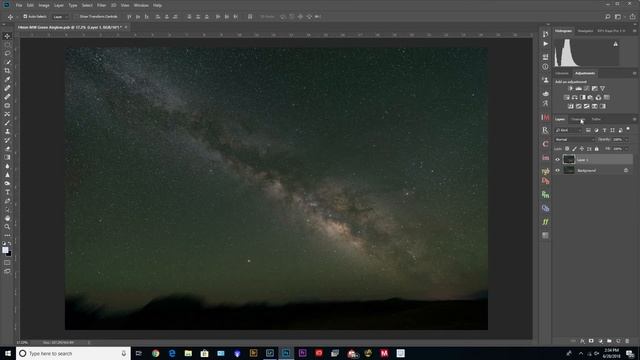The image size is (640, 360).
Task: Hide the Layer 1 layer
Action: (558, 160)
